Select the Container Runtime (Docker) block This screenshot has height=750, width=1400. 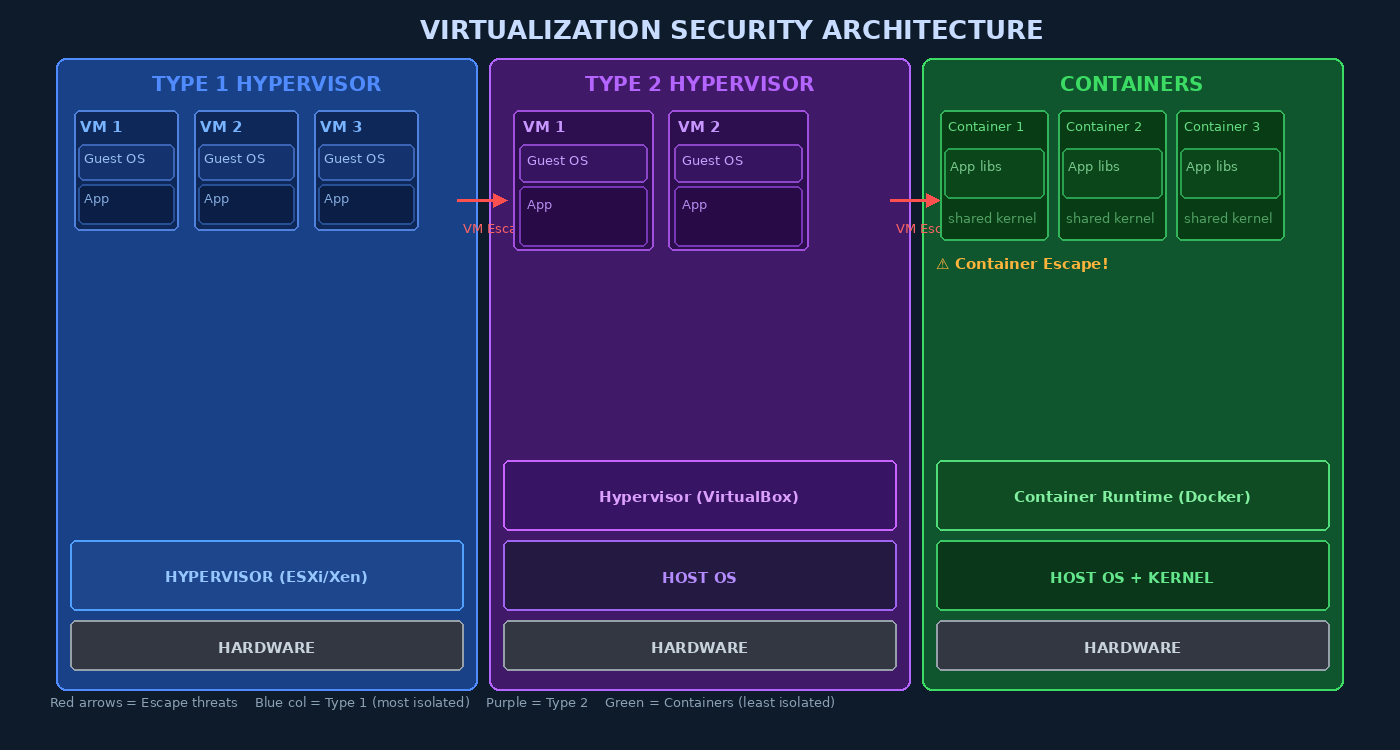pyautogui.click(x=1132, y=495)
